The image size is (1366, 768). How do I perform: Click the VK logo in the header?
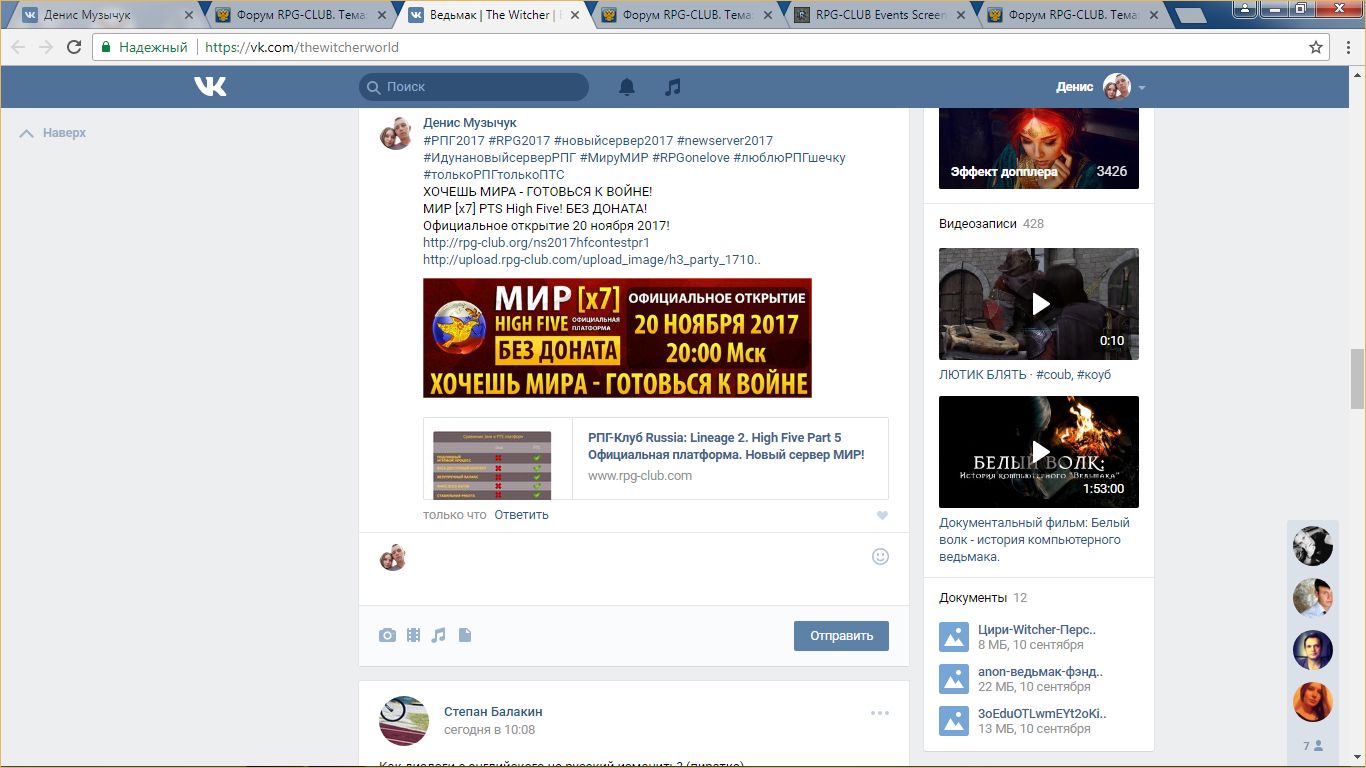coord(210,87)
